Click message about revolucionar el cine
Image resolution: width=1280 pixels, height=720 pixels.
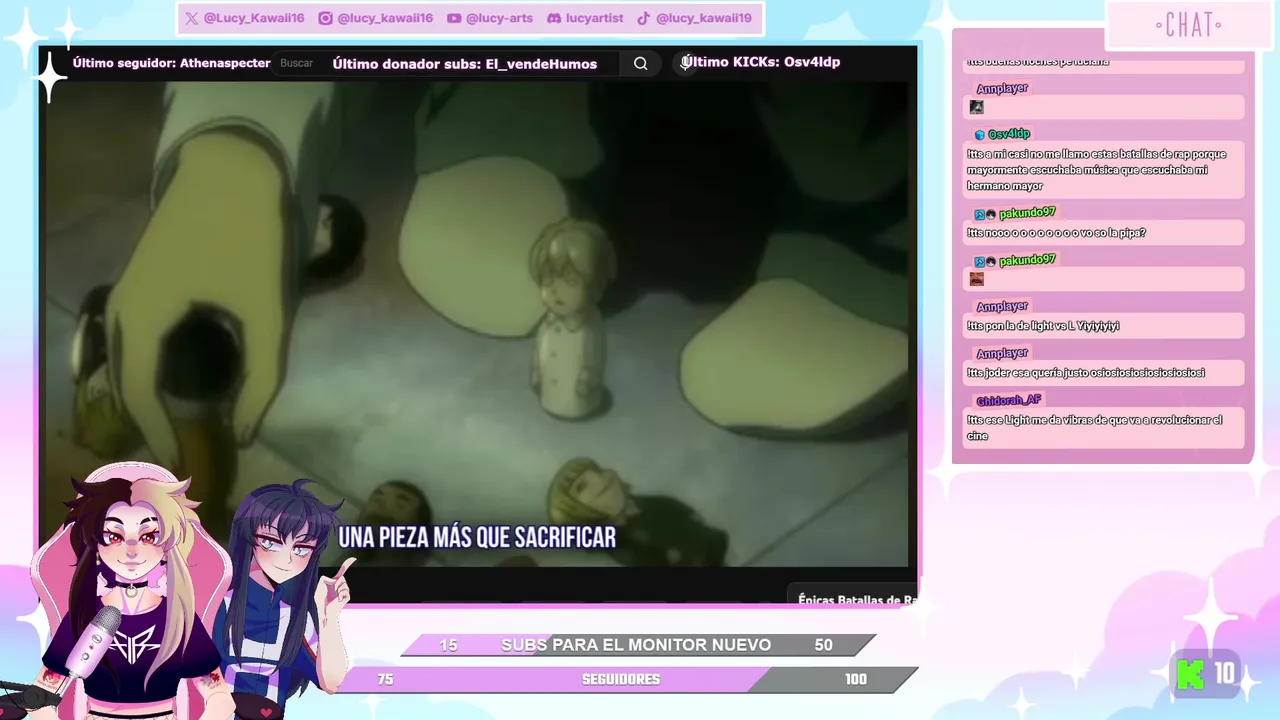pyautogui.click(x=1104, y=428)
